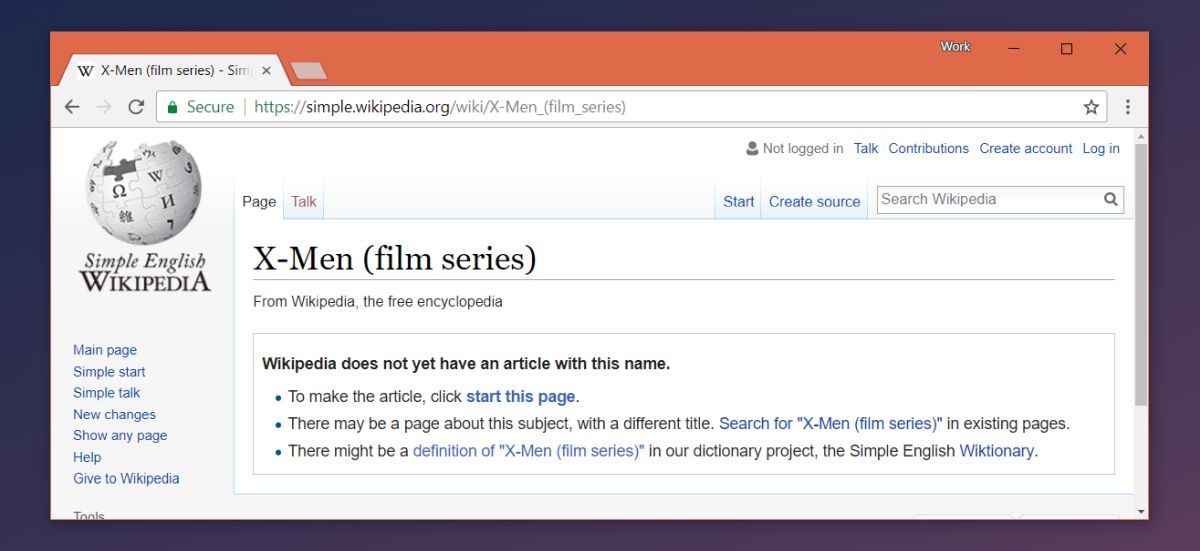Click the magnifier icon in Wikipedia search

tap(1110, 199)
